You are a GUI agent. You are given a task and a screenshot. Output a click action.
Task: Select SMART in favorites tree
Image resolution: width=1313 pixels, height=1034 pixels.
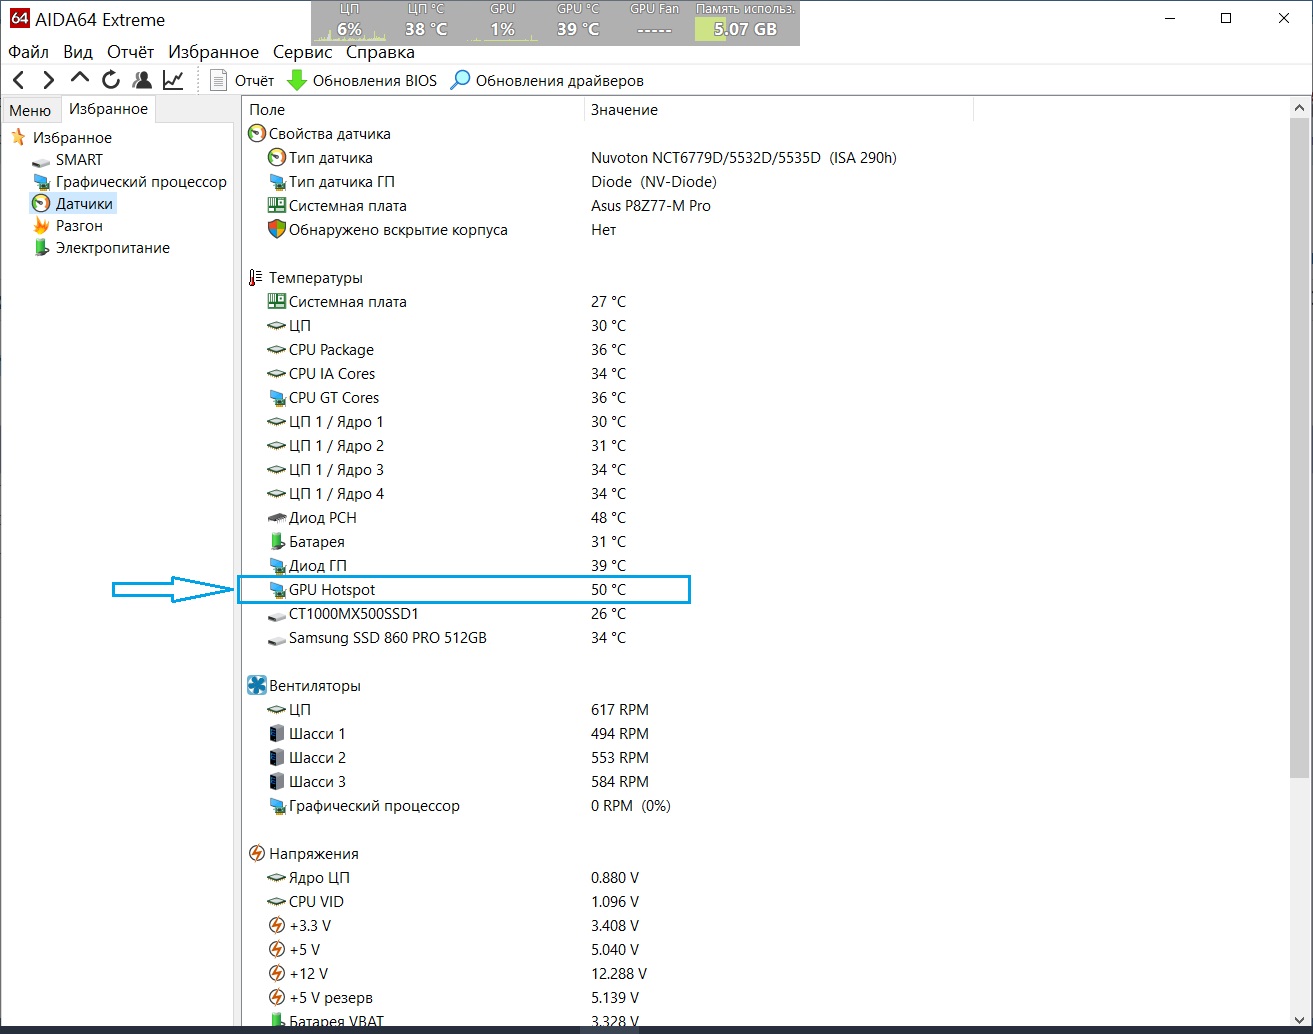pos(79,160)
